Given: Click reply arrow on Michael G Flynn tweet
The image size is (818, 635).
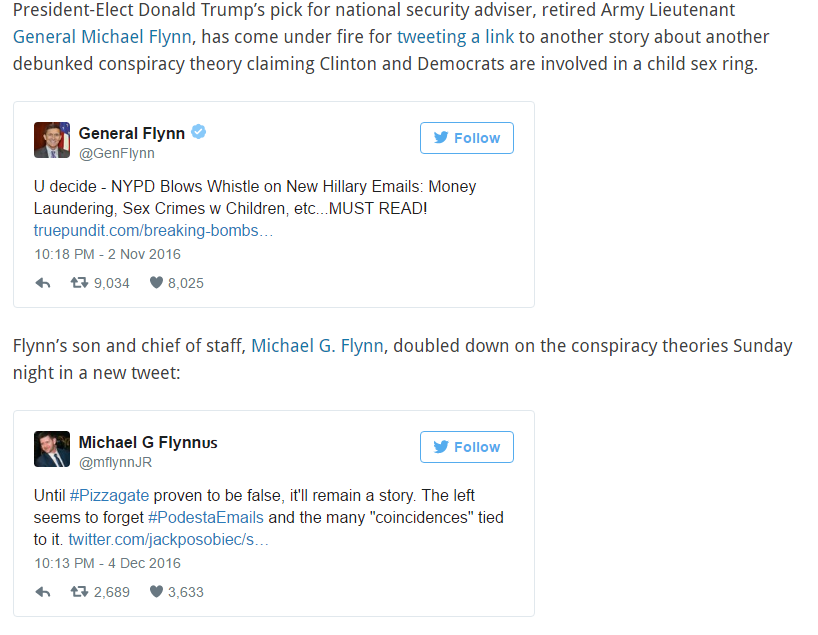Looking at the screenshot, I should click(43, 592).
